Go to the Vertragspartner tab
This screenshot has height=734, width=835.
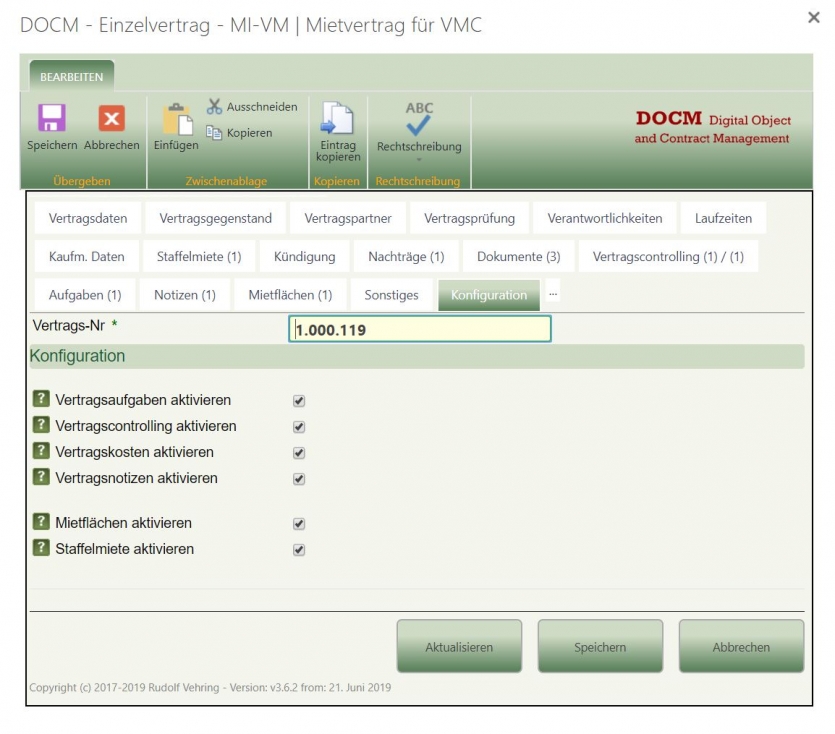pos(348,218)
